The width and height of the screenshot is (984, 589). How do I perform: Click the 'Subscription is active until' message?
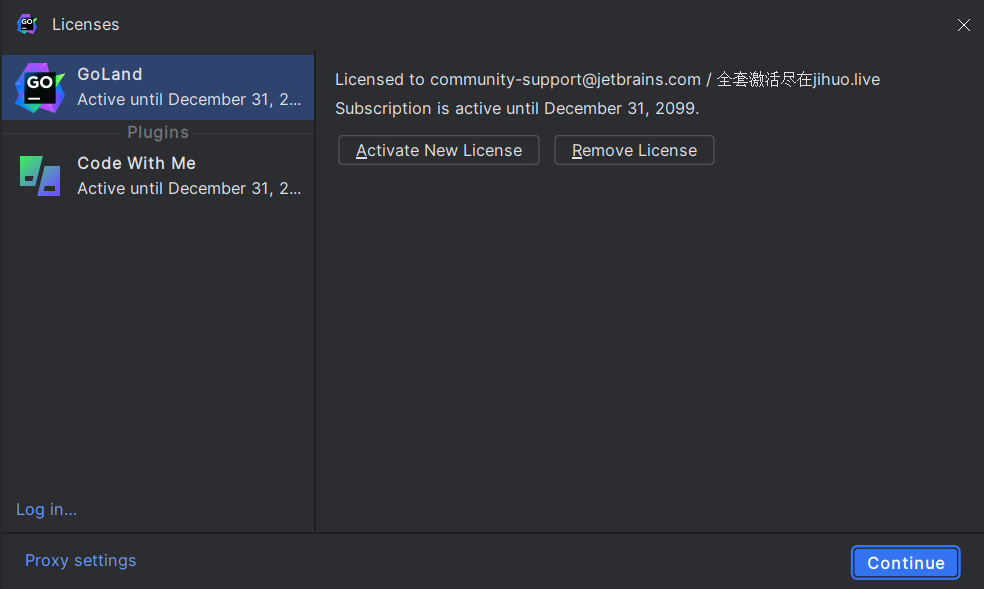point(516,108)
